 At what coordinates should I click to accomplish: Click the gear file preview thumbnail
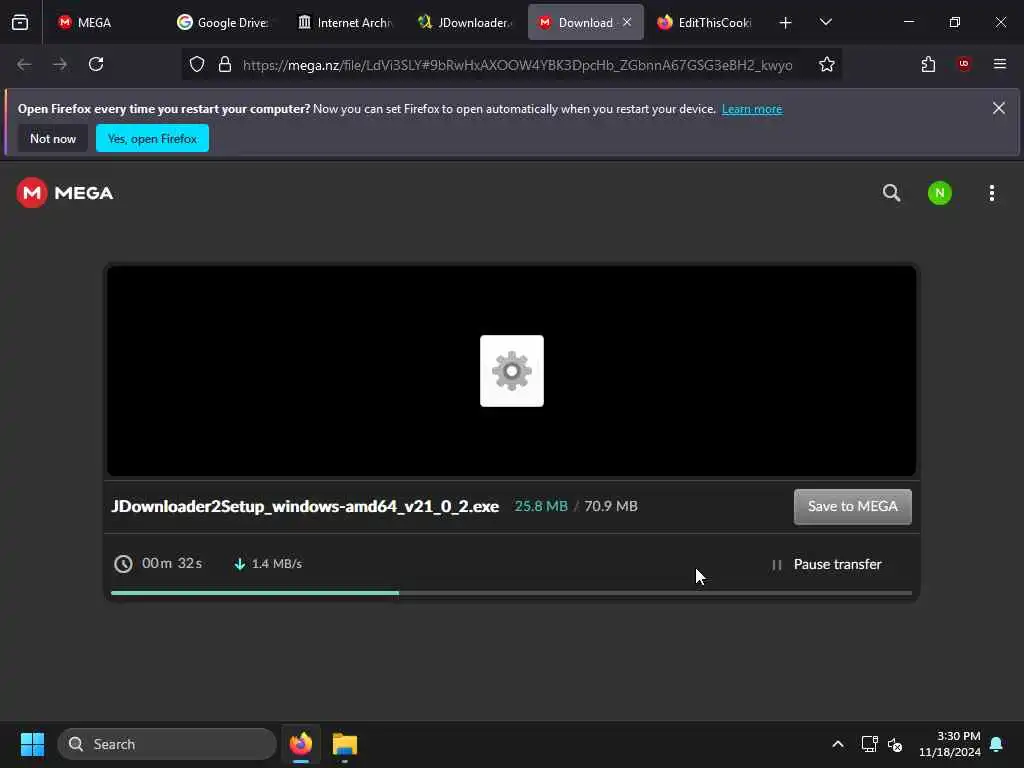(512, 371)
